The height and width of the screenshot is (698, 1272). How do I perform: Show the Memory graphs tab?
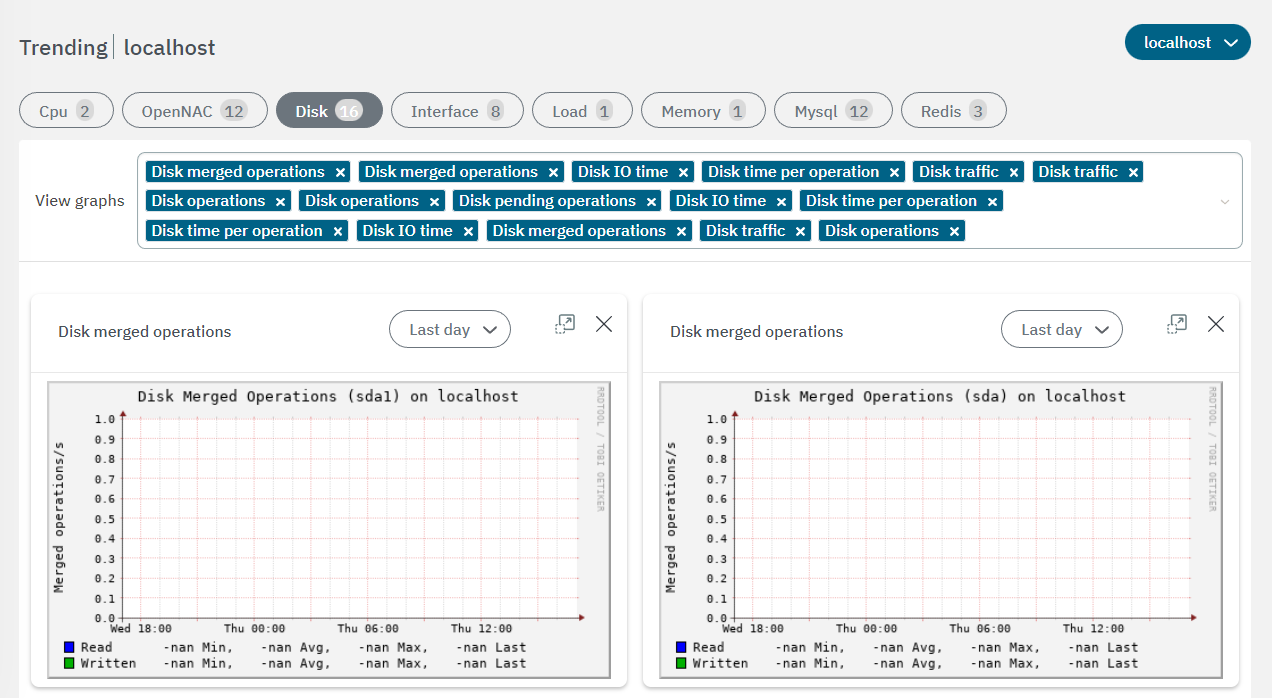click(x=702, y=111)
